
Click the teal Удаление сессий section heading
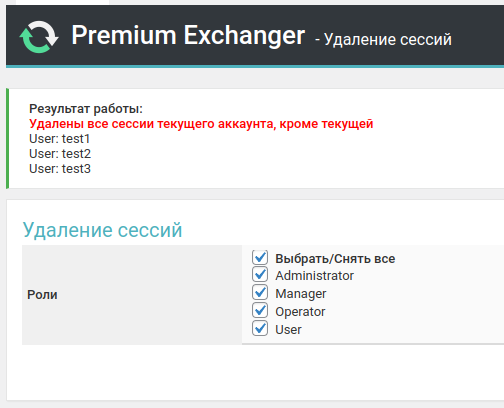point(102,230)
